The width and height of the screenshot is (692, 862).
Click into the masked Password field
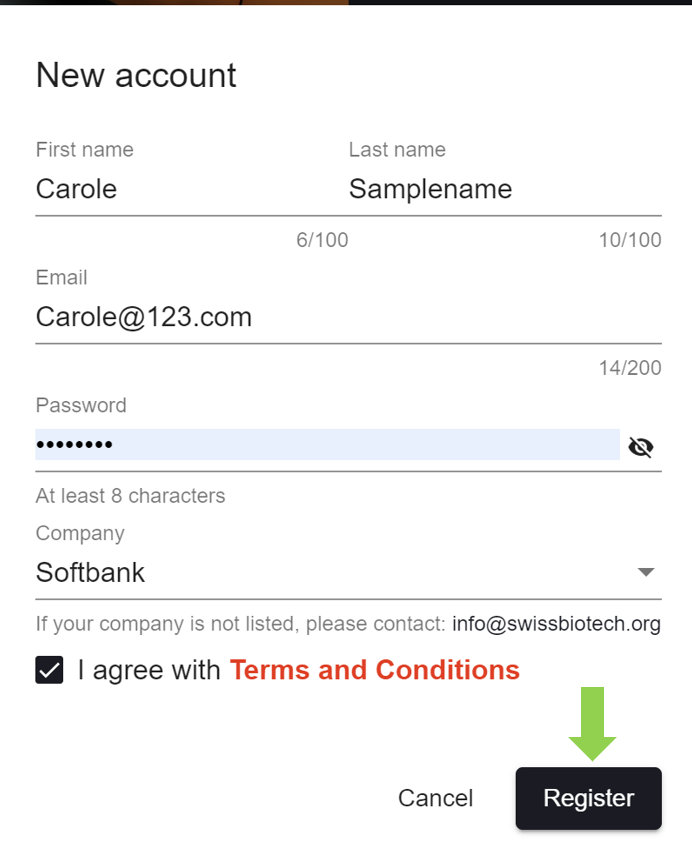click(320, 445)
